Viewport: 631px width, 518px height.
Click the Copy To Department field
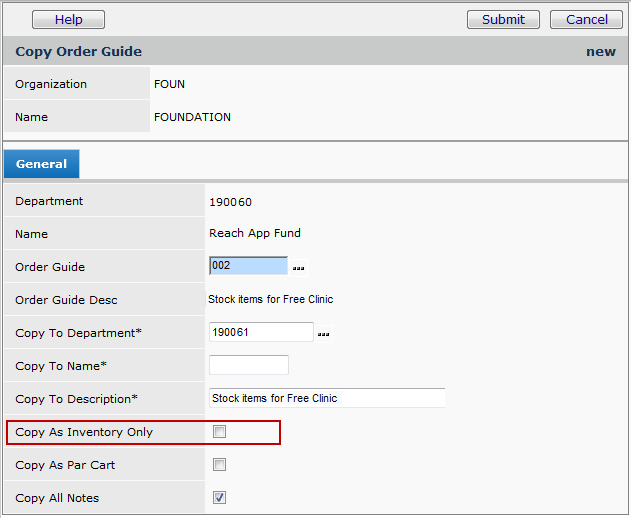(x=261, y=332)
